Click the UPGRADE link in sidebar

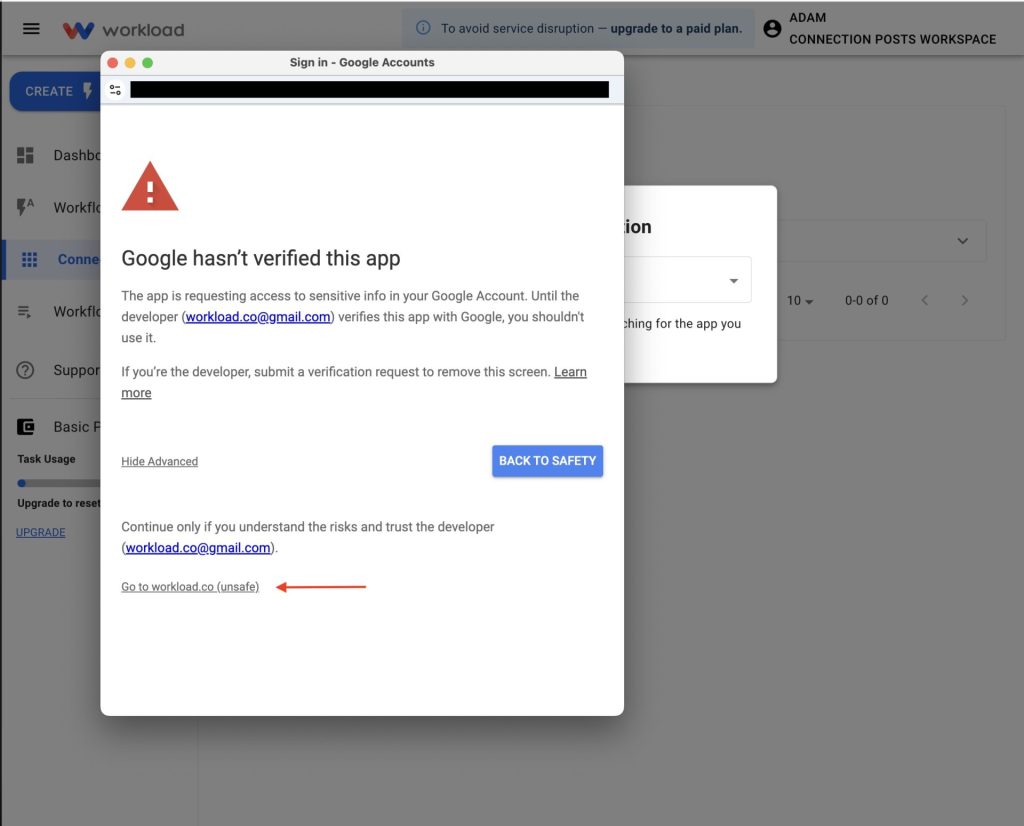[x=40, y=532]
